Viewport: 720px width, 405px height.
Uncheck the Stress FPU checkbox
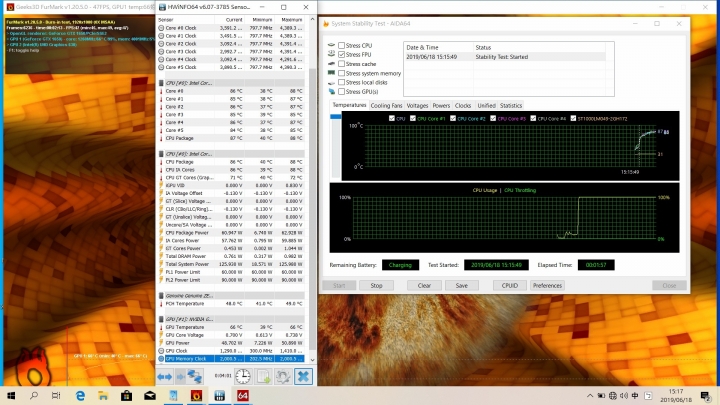pyautogui.click(x=341, y=54)
